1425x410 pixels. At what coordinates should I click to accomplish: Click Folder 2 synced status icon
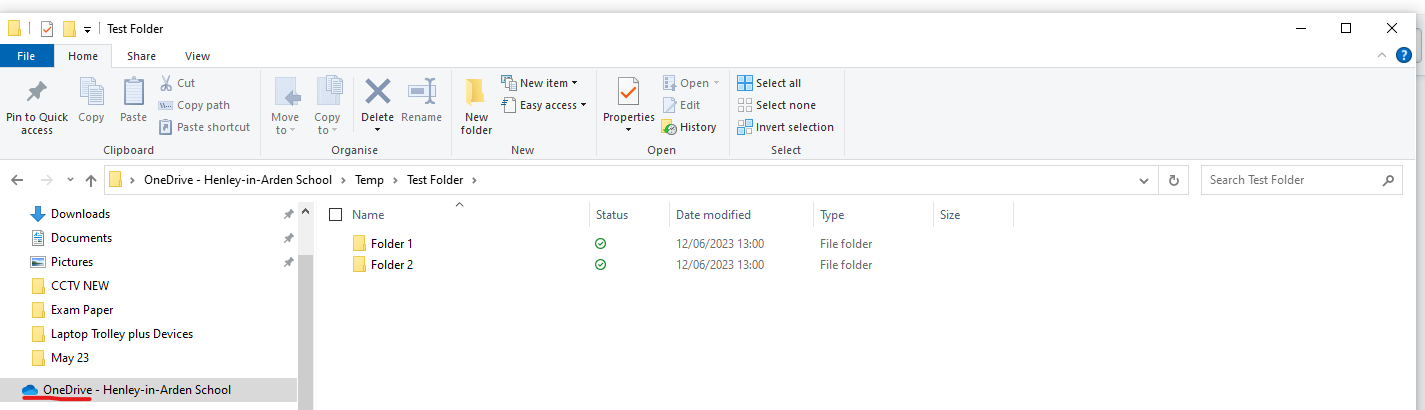[x=600, y=265]
